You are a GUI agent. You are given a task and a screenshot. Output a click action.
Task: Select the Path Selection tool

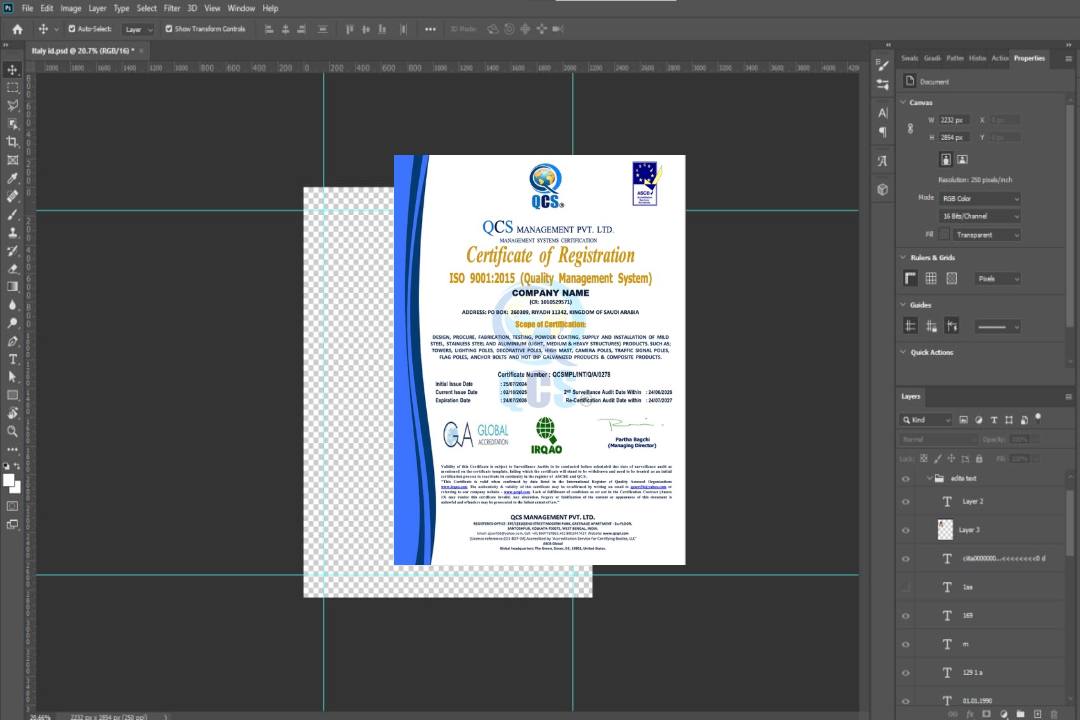click(x=12, y=377)
